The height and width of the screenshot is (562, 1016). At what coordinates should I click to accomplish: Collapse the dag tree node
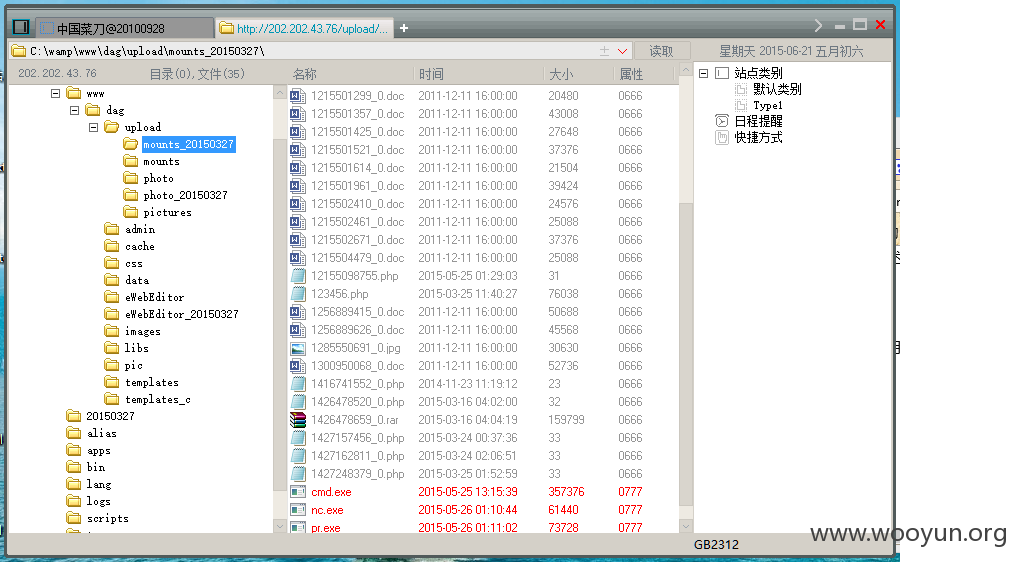(75, 110)
